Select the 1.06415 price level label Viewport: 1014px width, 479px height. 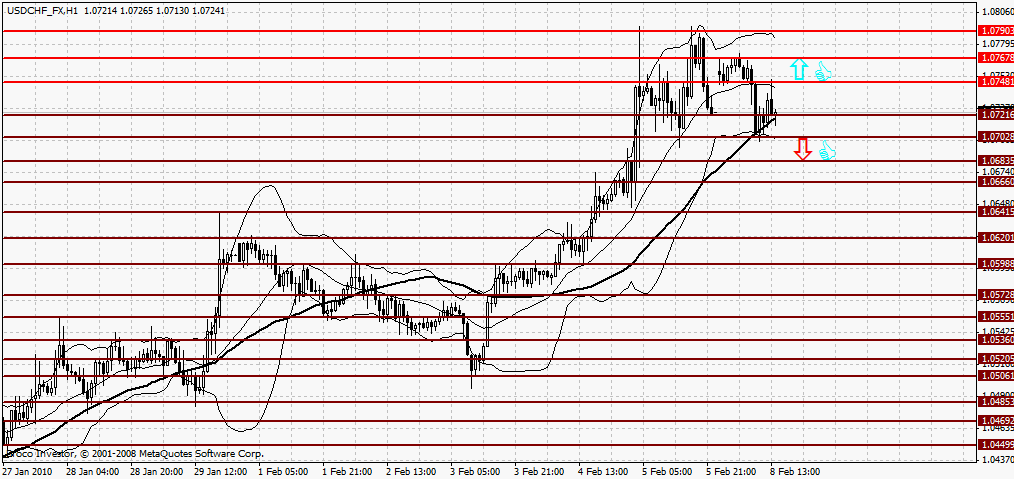coord(996,211)
